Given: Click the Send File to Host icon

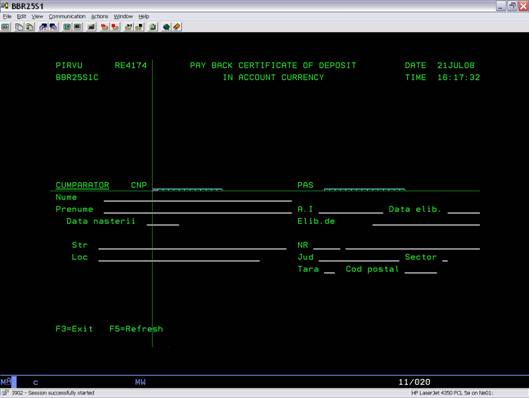Looking at the screenshot, I should 43,27.
